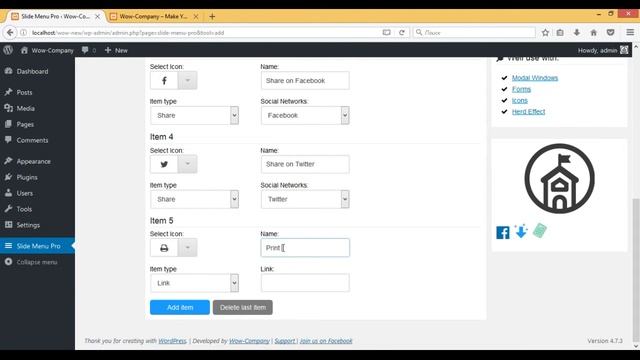Open the Facebook icon picker for Item 3
Screen dimensions: 640x360
point(164,80)
